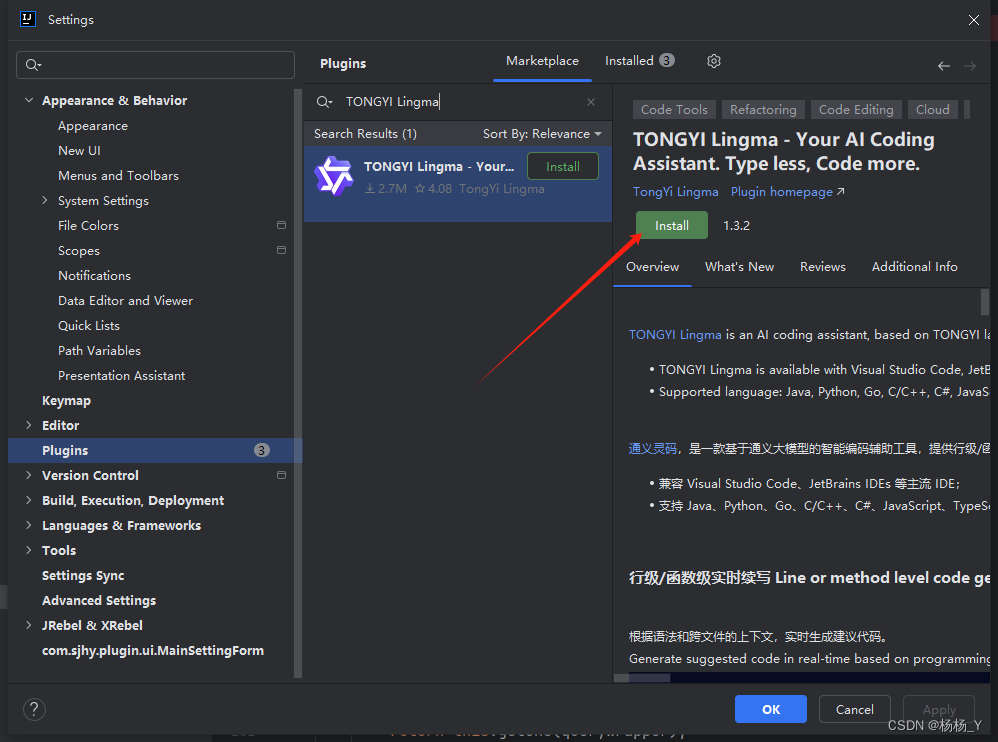Select Presentation Assistant item

[122, 375]
